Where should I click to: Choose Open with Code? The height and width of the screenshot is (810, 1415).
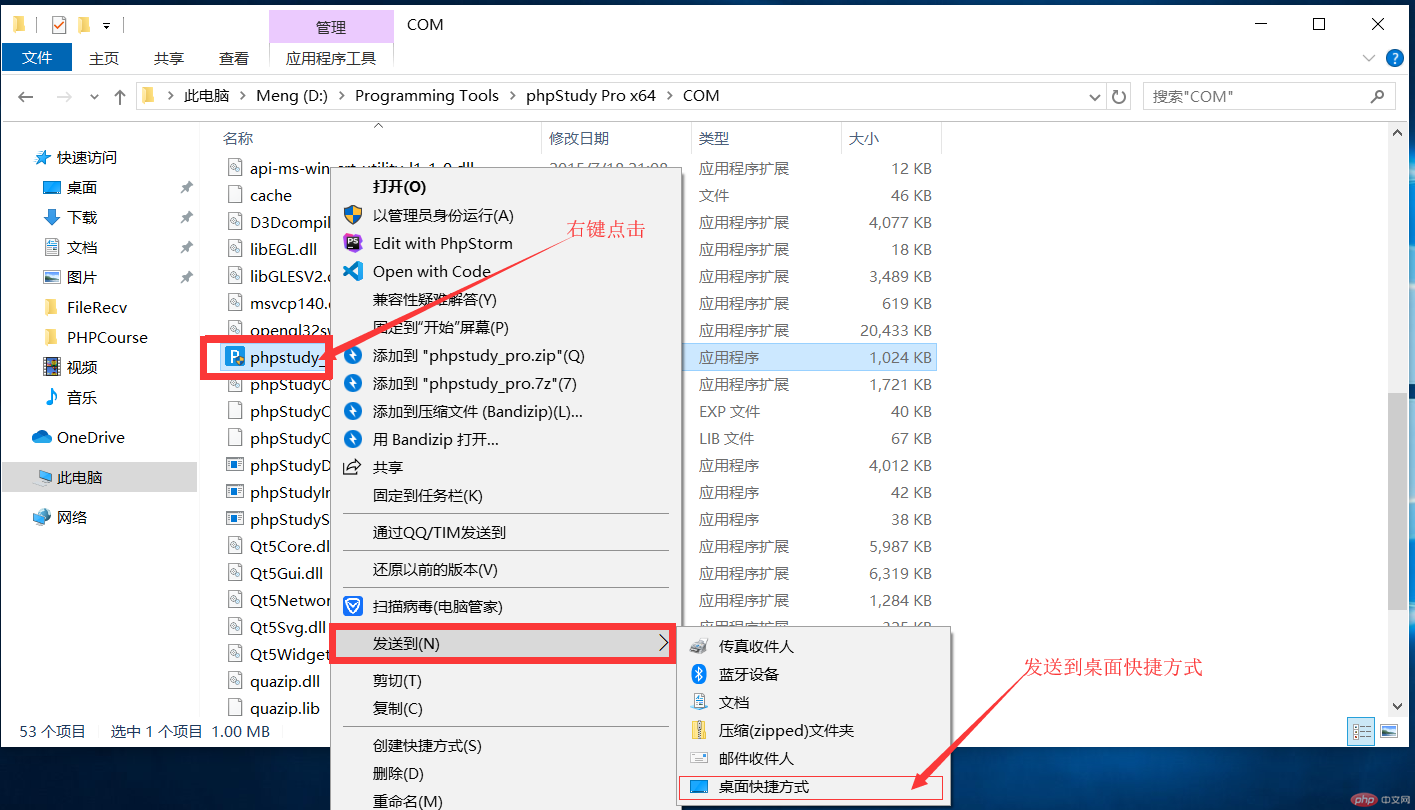(x=506, y=271)
